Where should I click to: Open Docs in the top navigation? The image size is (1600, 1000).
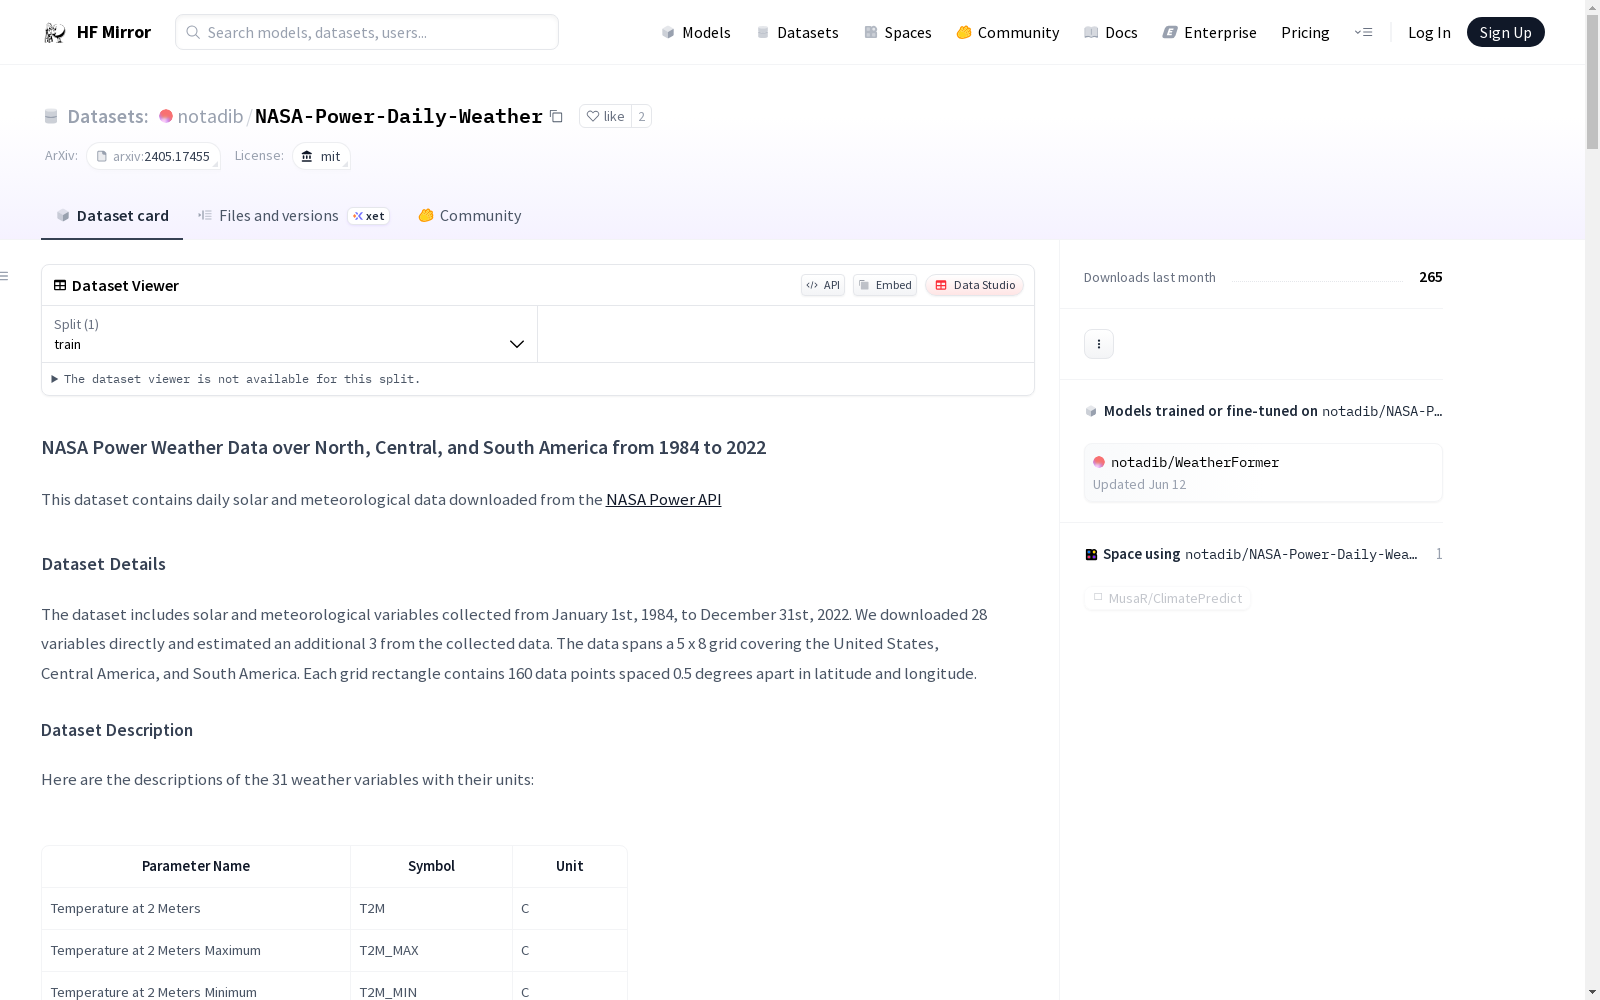(1111, 32)
